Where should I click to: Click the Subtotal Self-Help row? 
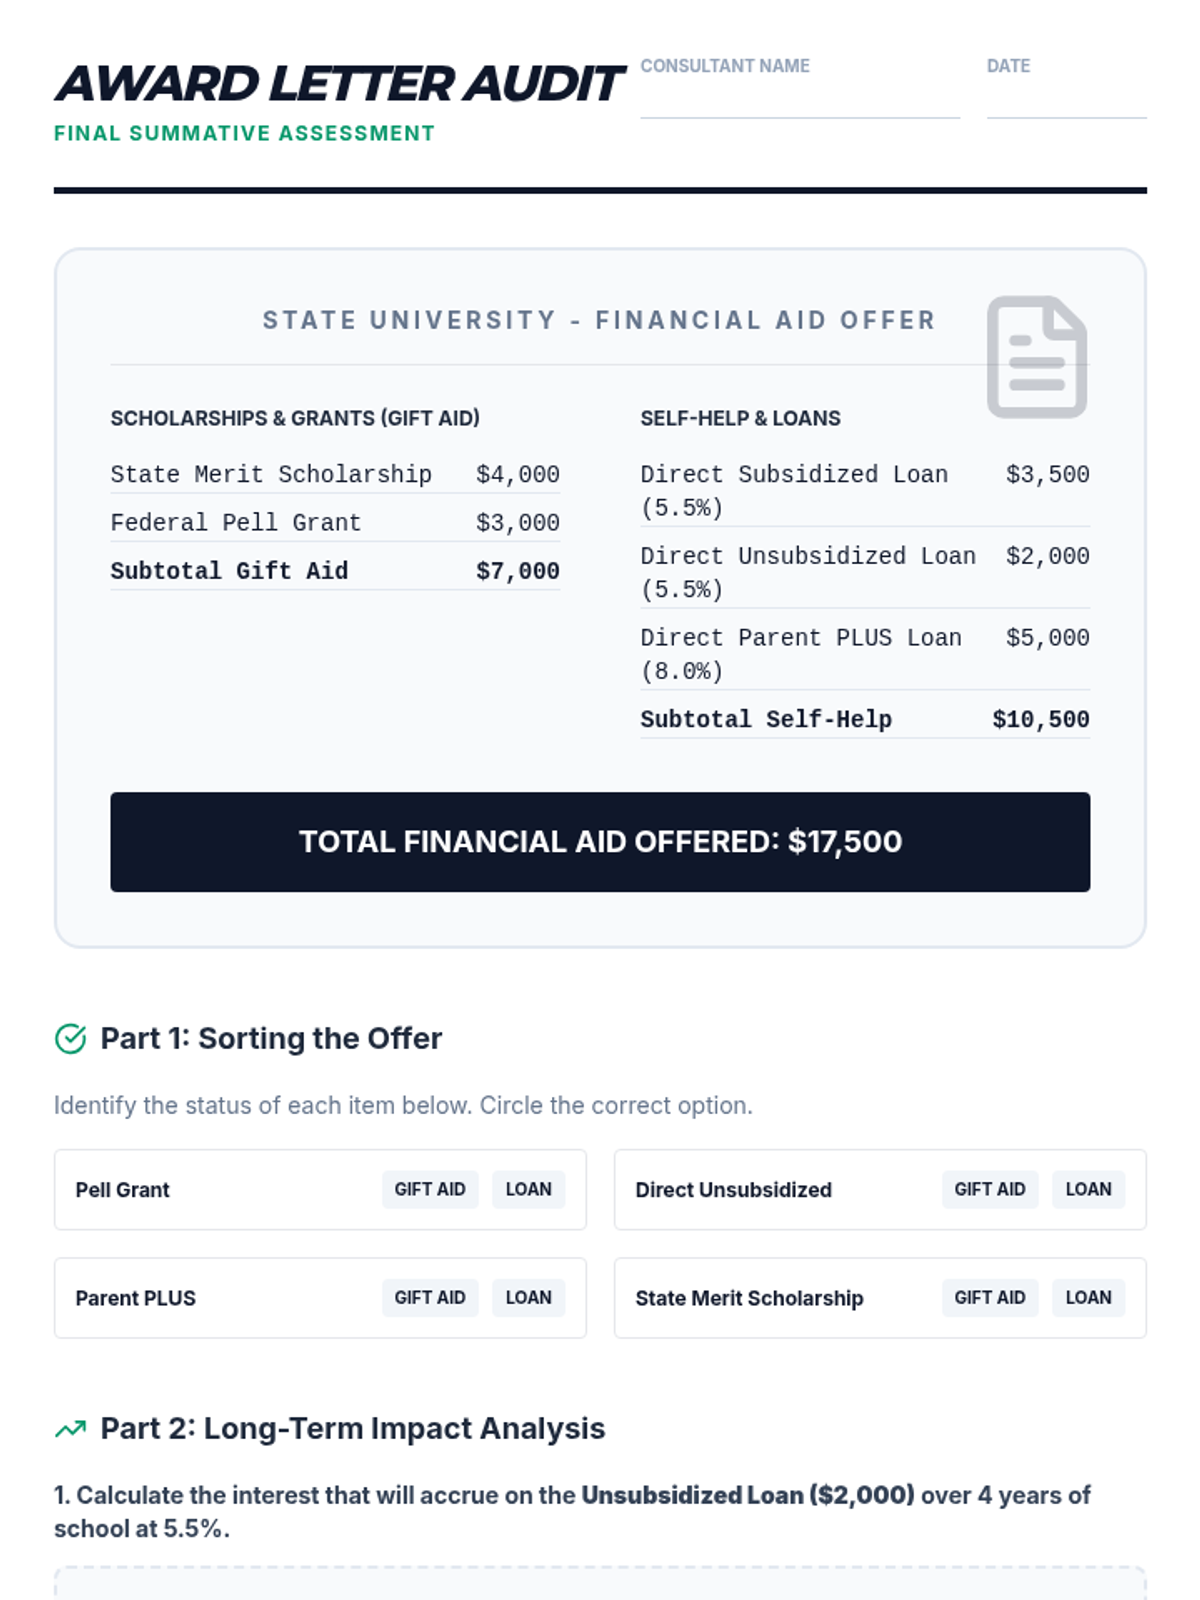[x=864, y=719]
